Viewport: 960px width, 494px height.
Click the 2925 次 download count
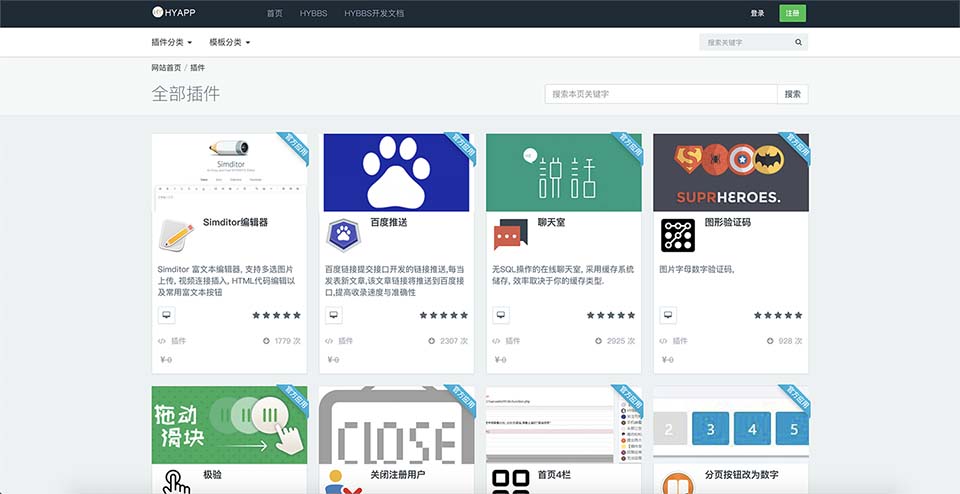click(x=616, y=341)
